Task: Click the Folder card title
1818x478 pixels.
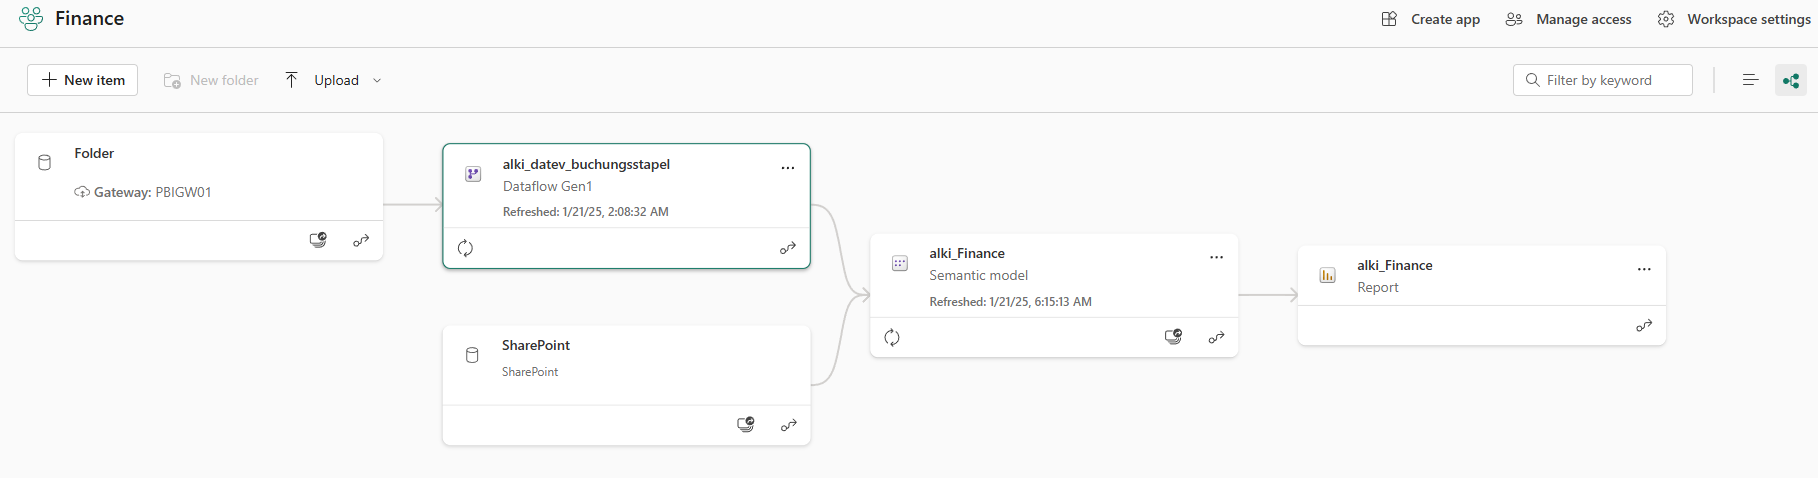Action: point(94,153)
